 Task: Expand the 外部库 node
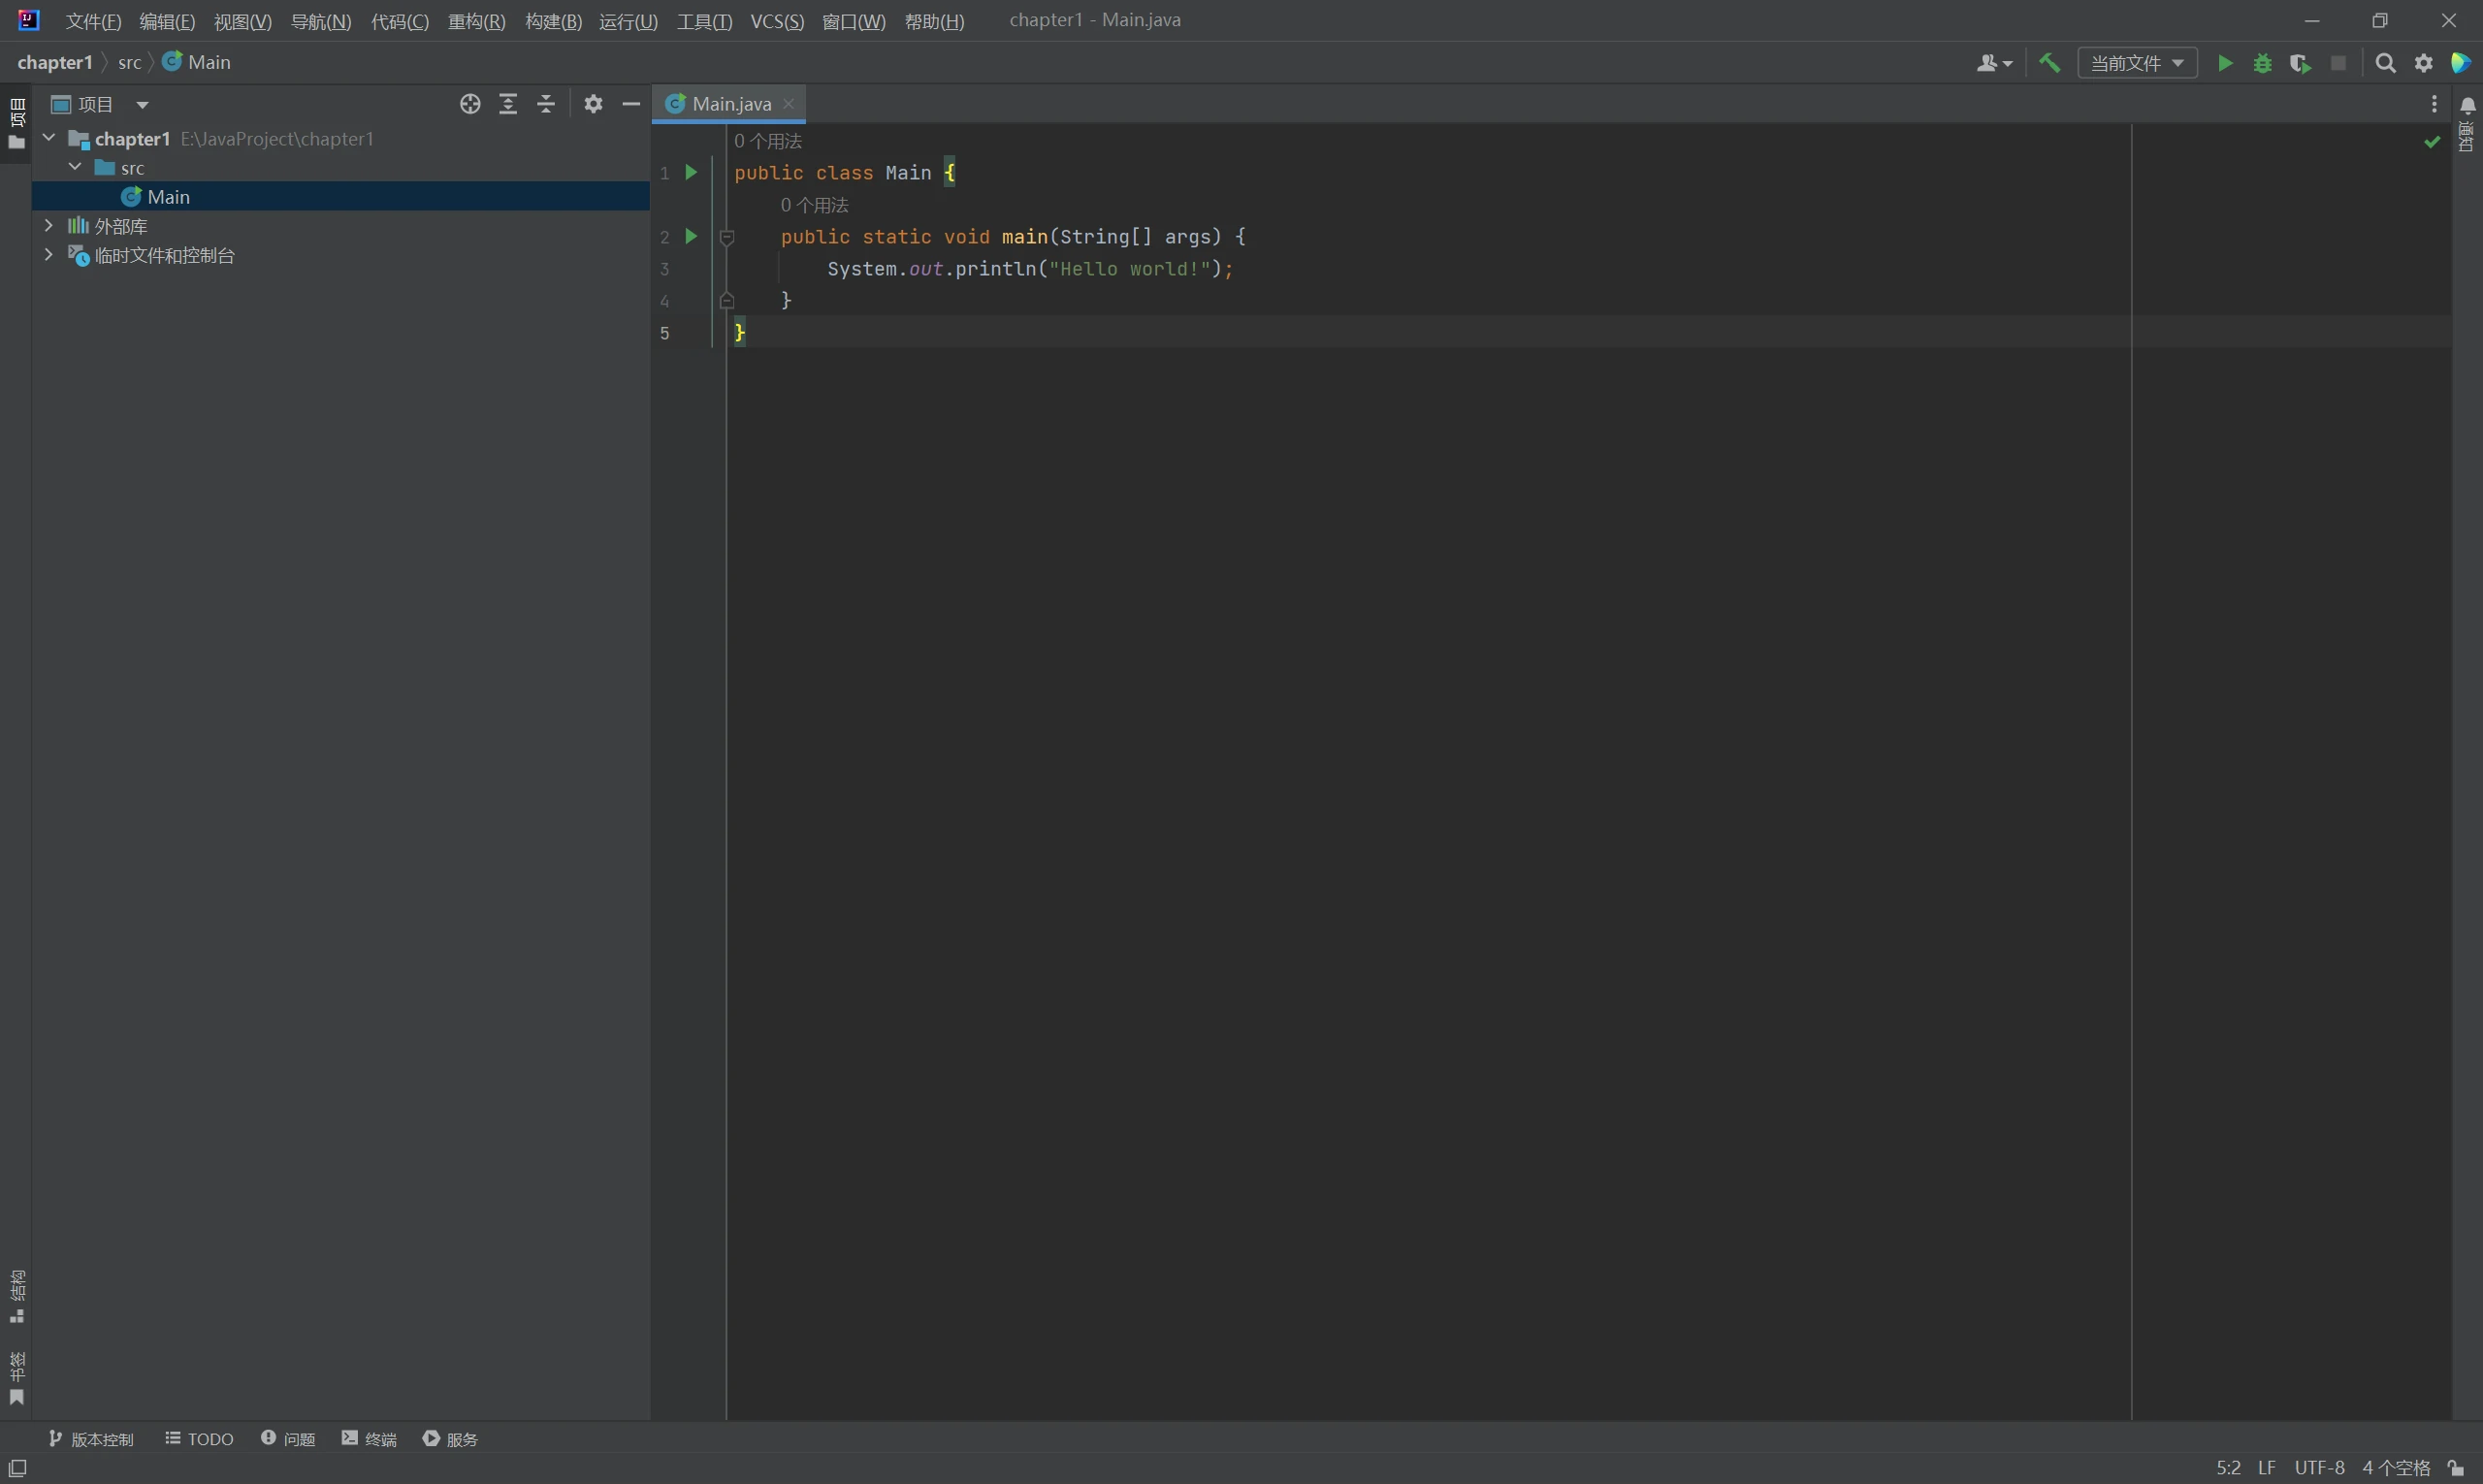(48, 225)
